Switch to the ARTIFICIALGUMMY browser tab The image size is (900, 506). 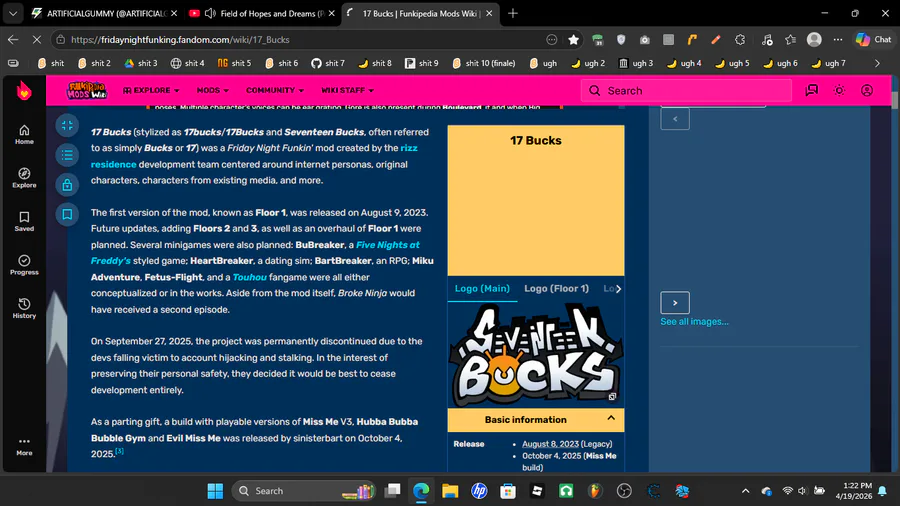104,13
